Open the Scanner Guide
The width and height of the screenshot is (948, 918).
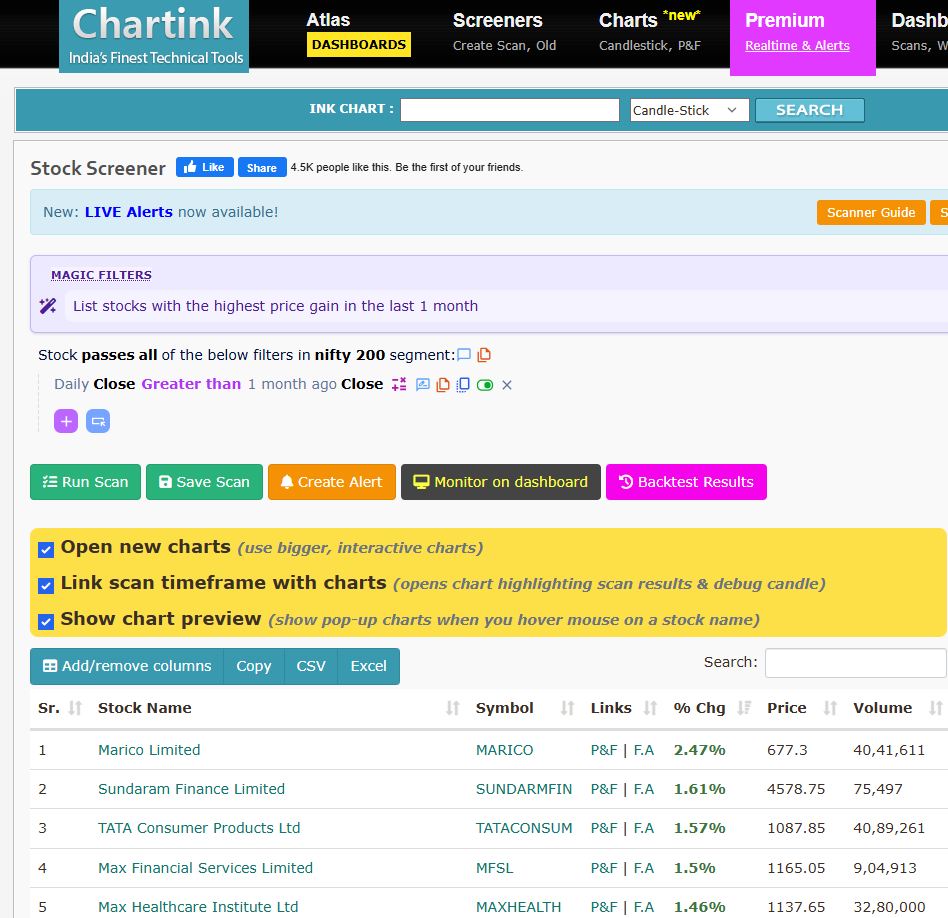point(871,213)
